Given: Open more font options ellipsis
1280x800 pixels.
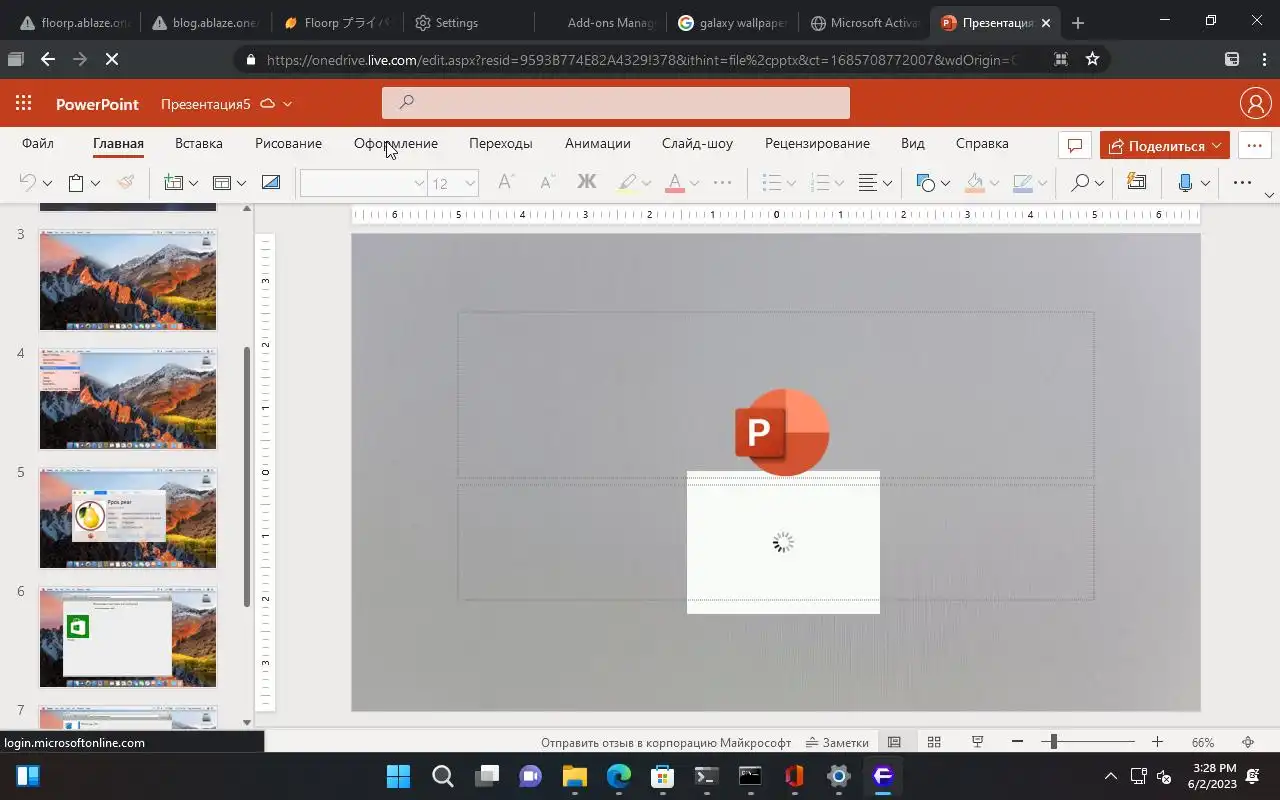Looking at the screenshot, I should coord(722,183).
